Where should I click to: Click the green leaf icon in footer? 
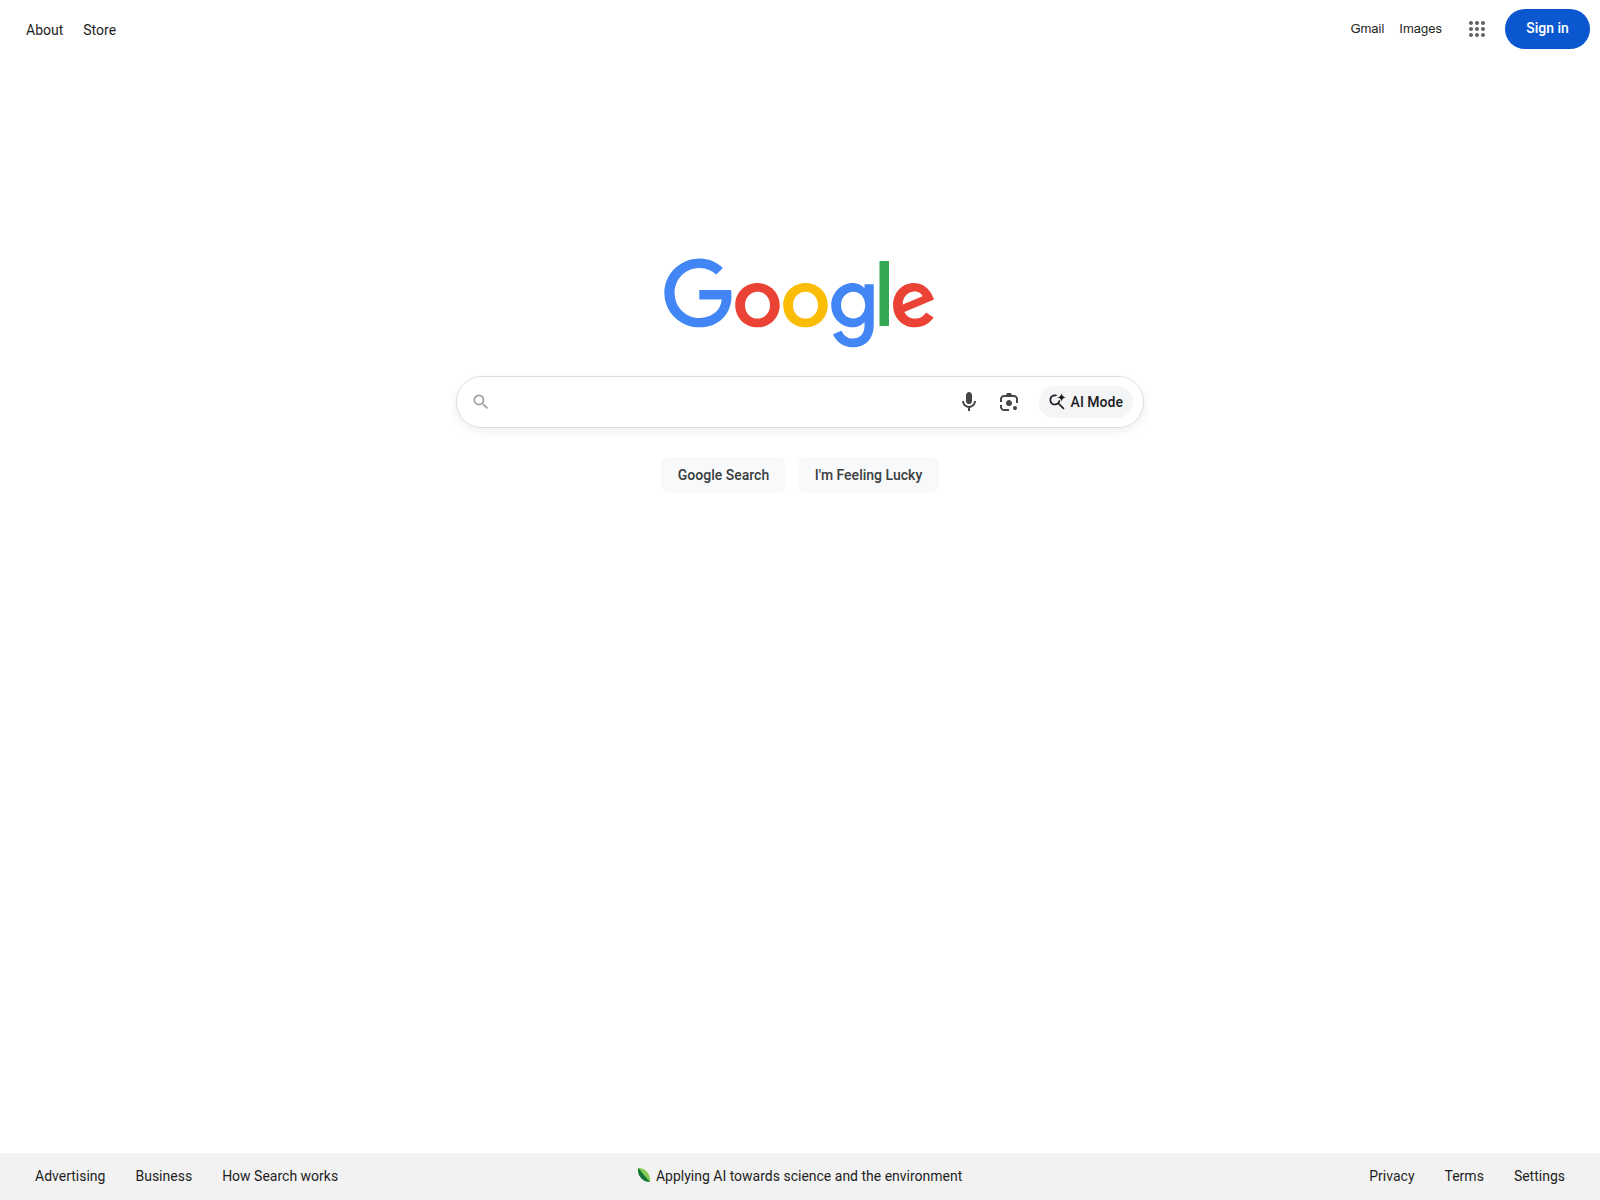pyautogui.click(x=644, y=1175)
